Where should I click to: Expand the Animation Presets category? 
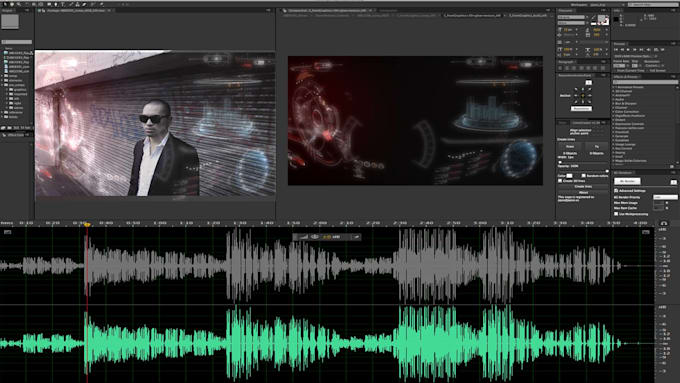tap(614, 87)
